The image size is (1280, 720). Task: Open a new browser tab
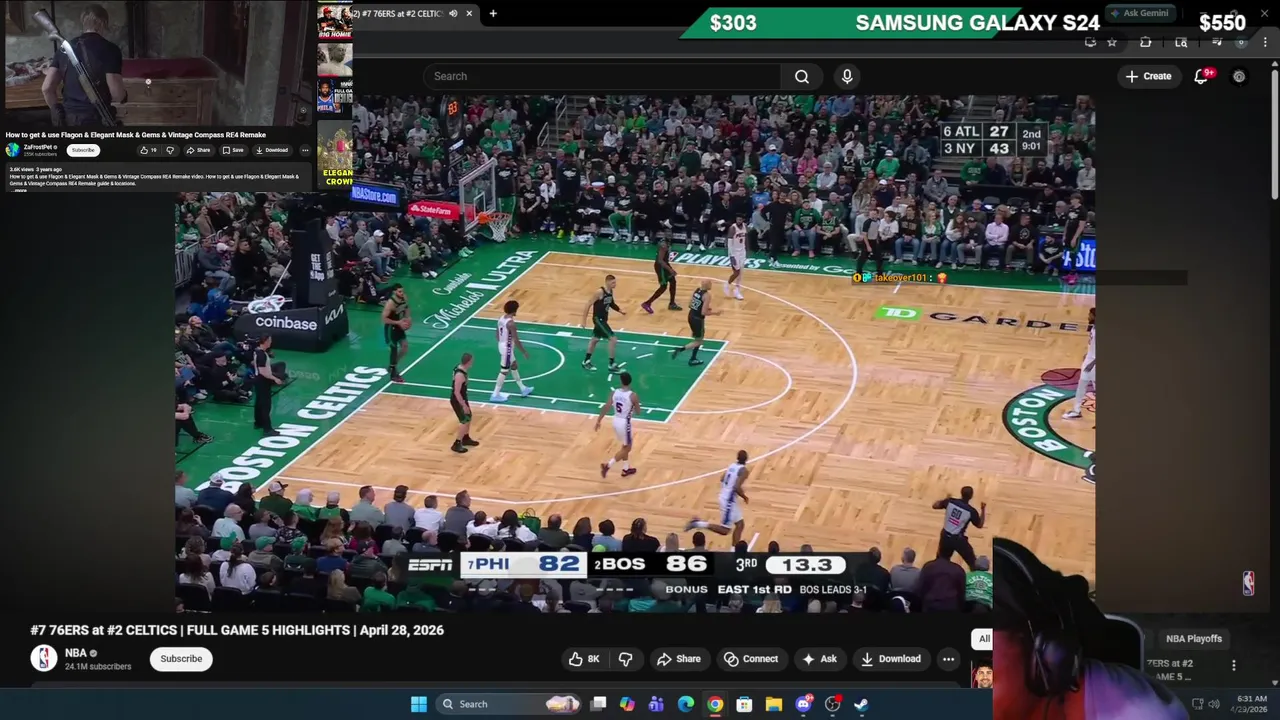click(x=493, y=14)
